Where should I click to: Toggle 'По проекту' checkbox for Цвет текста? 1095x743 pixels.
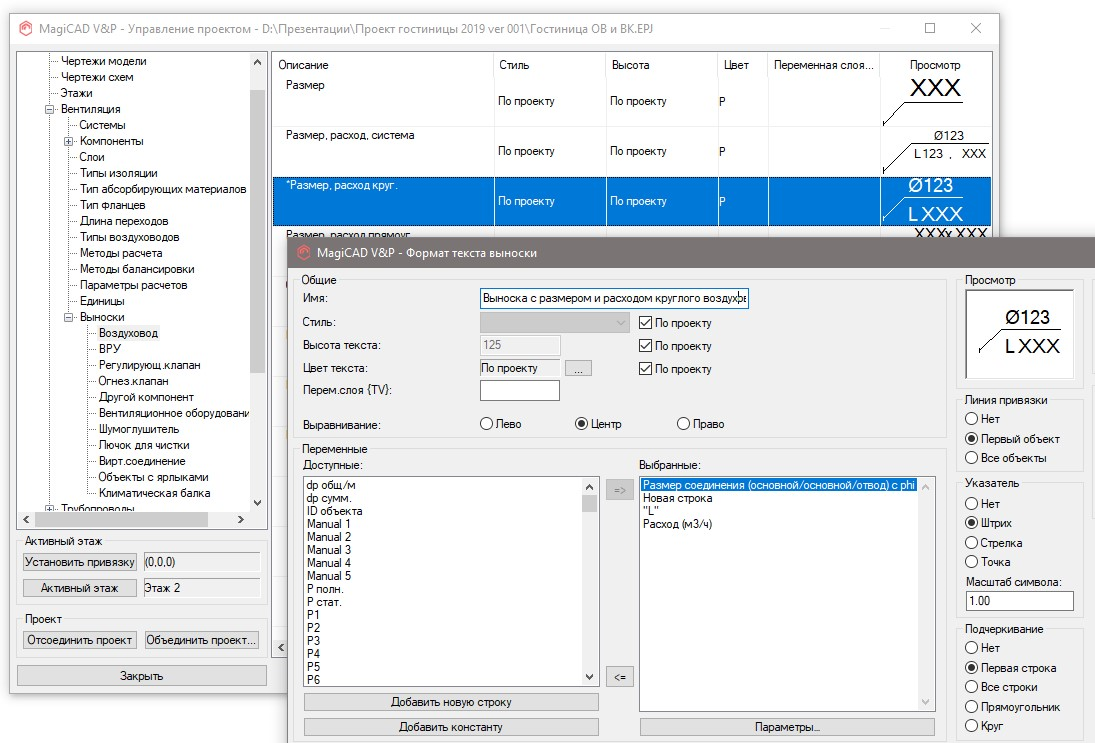coord(646,369)
